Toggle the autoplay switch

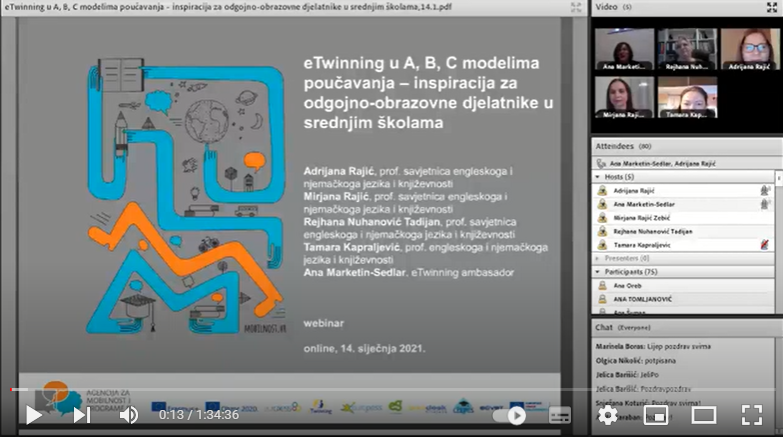pyautogui.click(x=510, y=416)
